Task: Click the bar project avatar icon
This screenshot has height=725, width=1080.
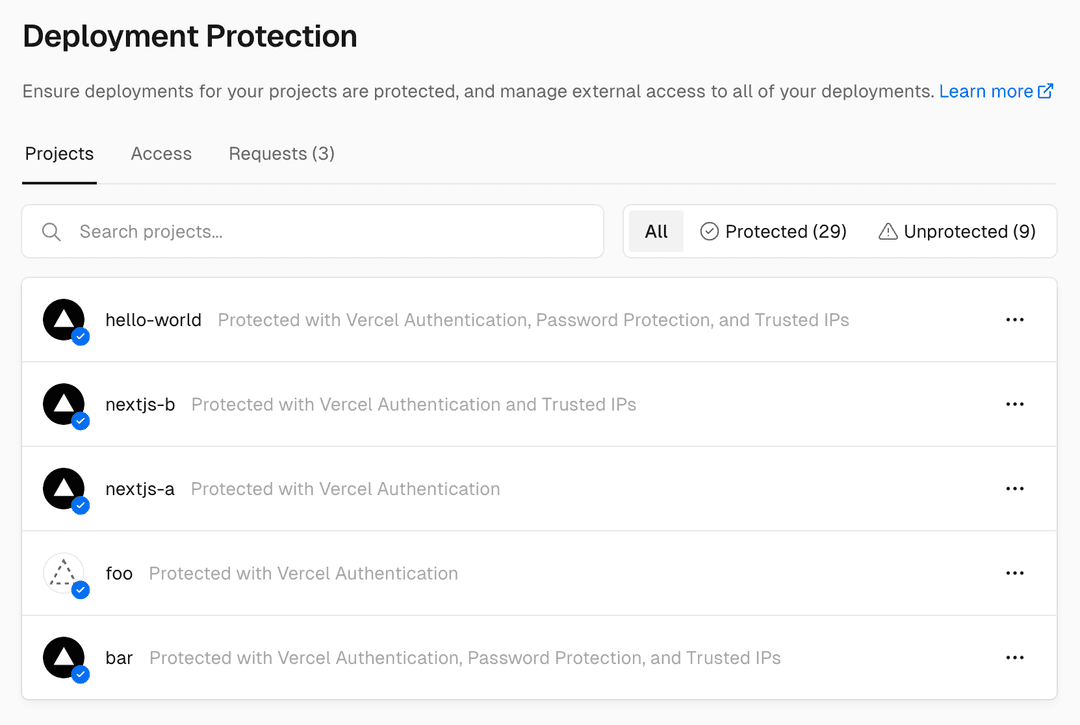Action: click(x=63, y=657)
